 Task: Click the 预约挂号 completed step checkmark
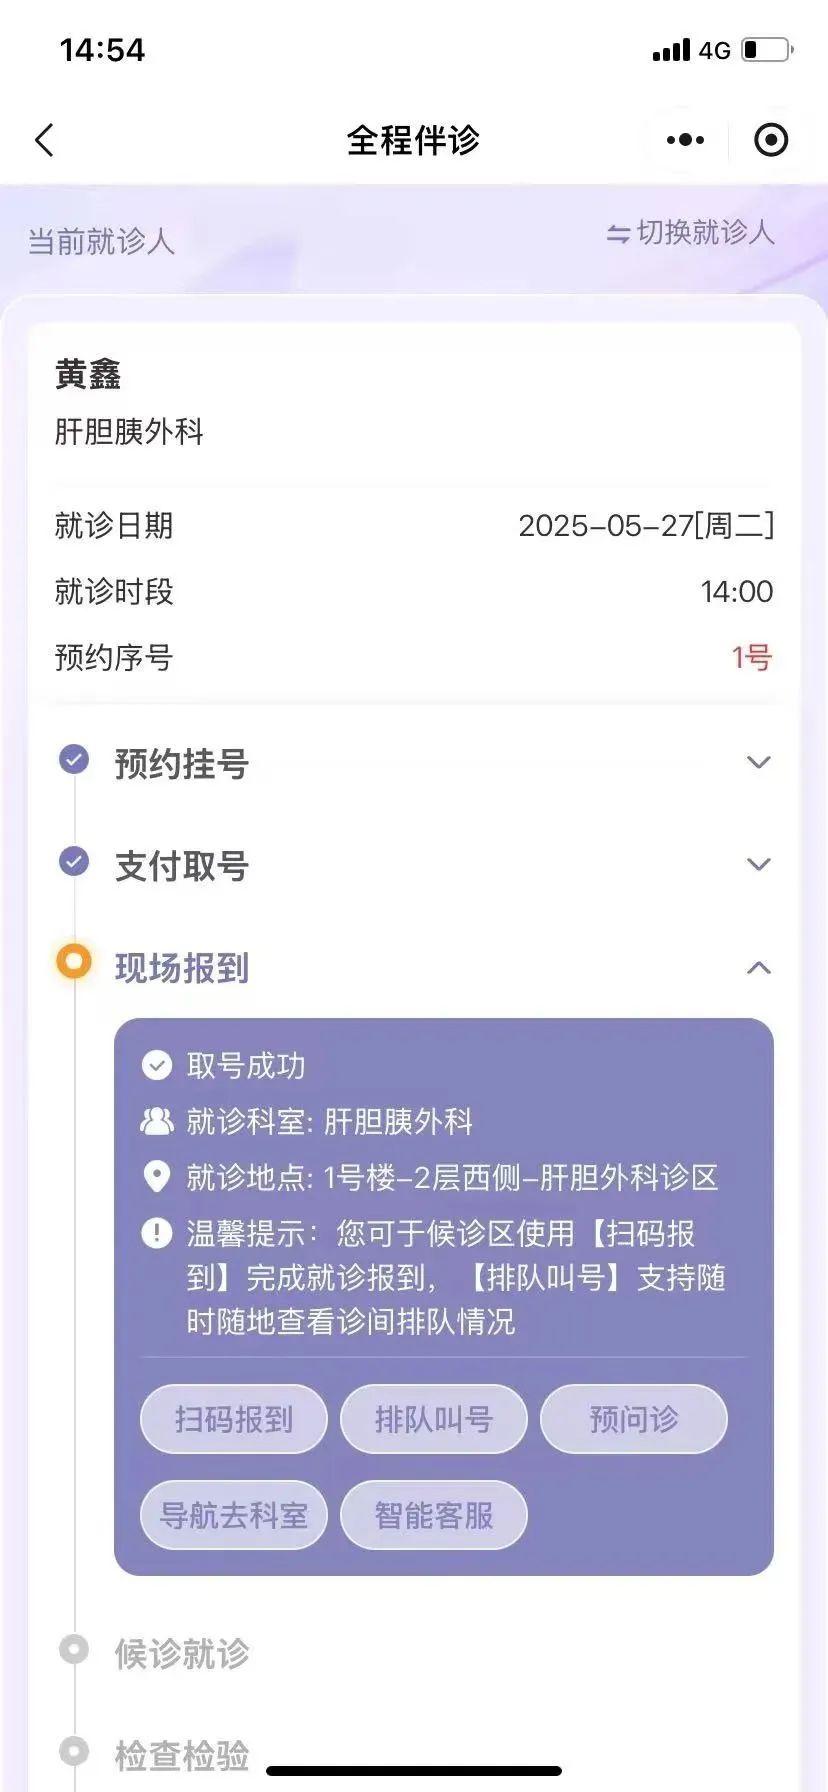tap(74, 760)
